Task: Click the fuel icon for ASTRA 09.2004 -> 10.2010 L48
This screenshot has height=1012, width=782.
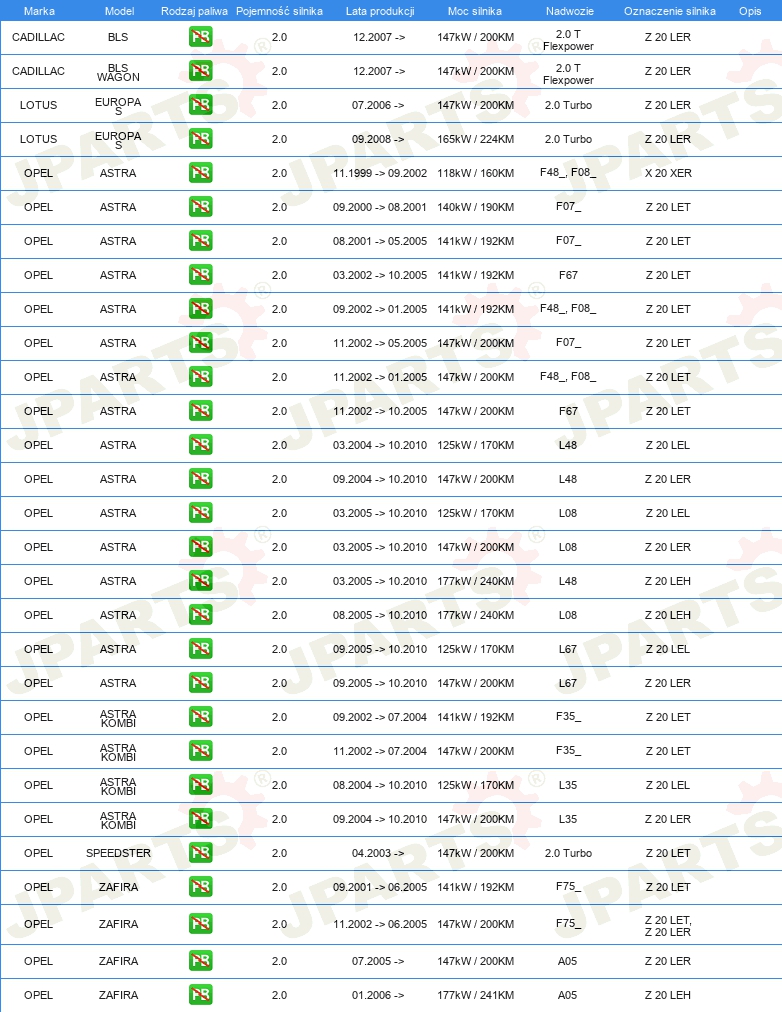Action: 201,479
